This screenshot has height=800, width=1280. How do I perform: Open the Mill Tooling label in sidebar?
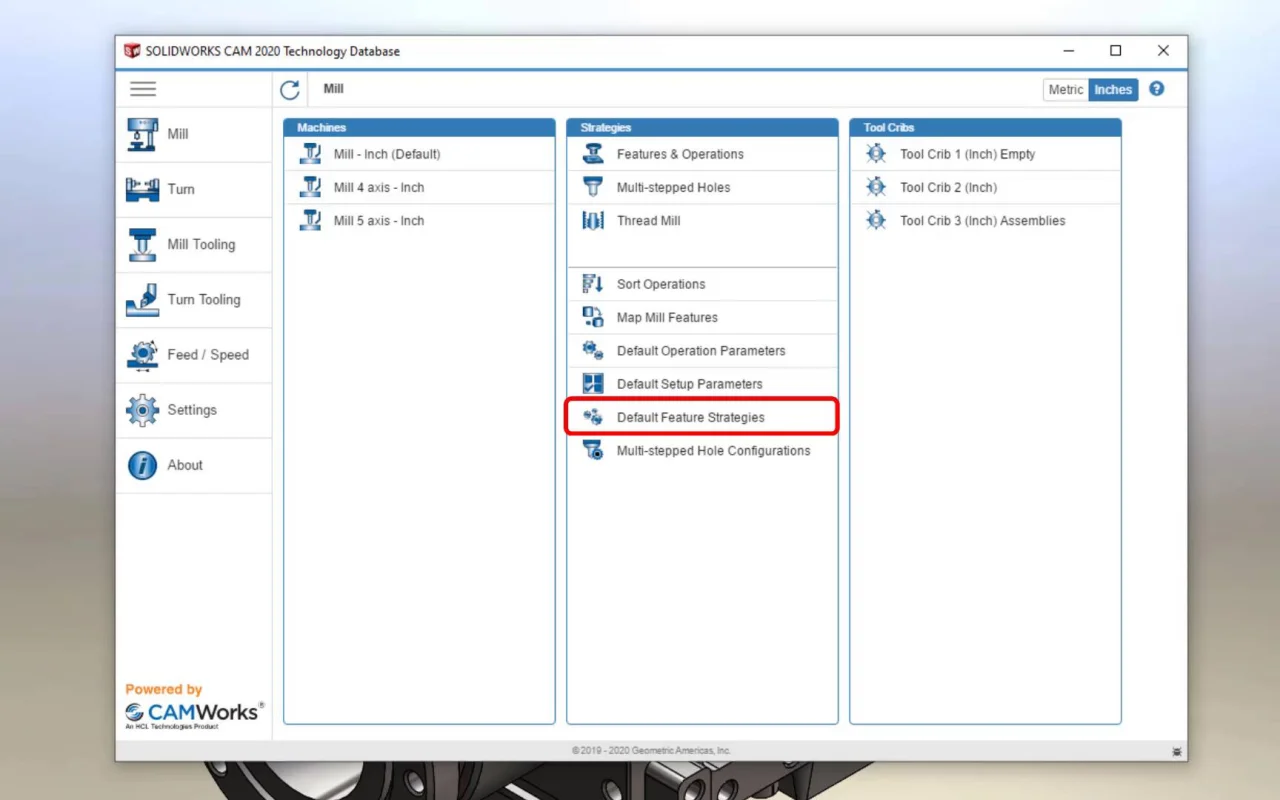point(201,244)
